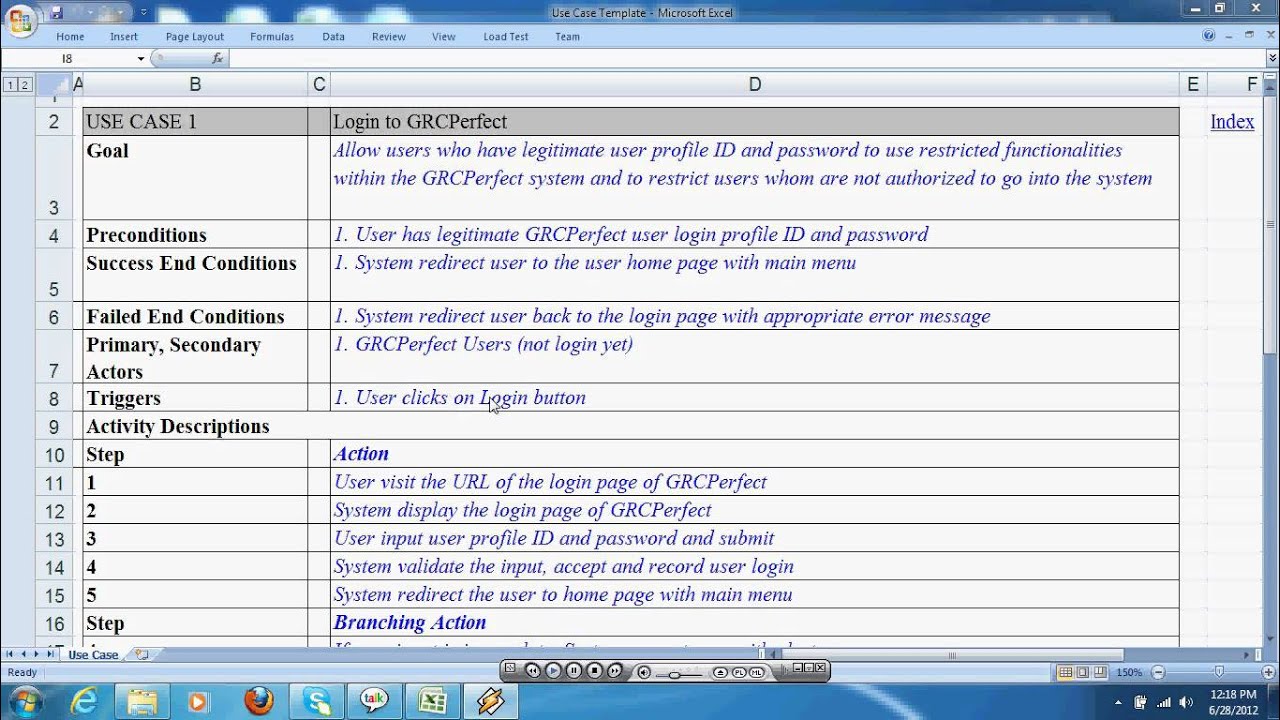Click into the formula bar field

pyautogui.click(x=745, y=59)
